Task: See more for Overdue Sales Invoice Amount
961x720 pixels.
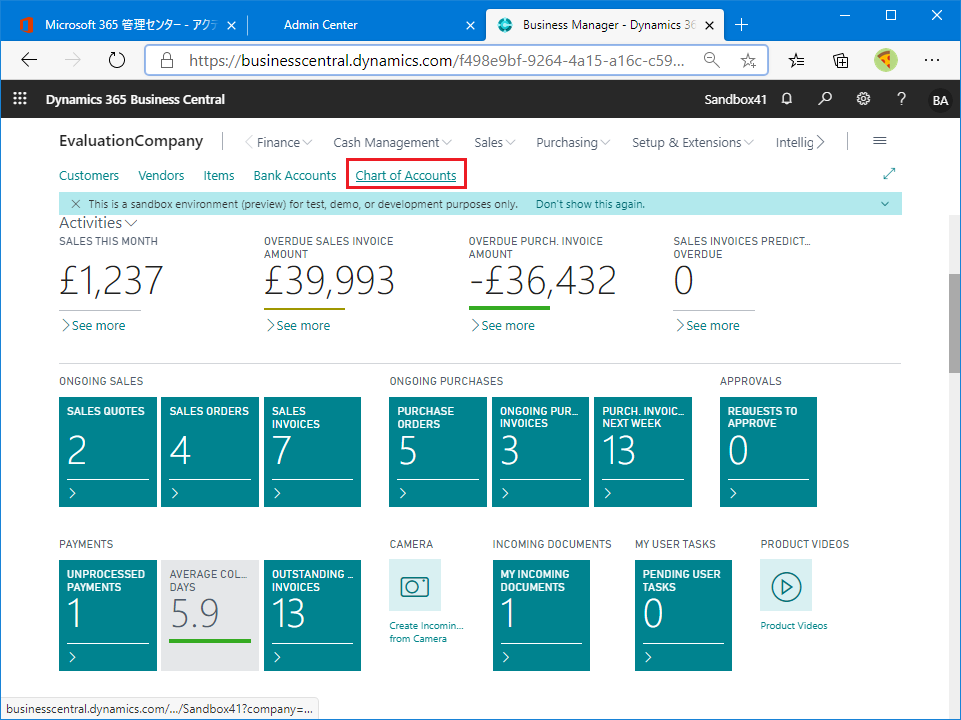Action: pos(298,325)
